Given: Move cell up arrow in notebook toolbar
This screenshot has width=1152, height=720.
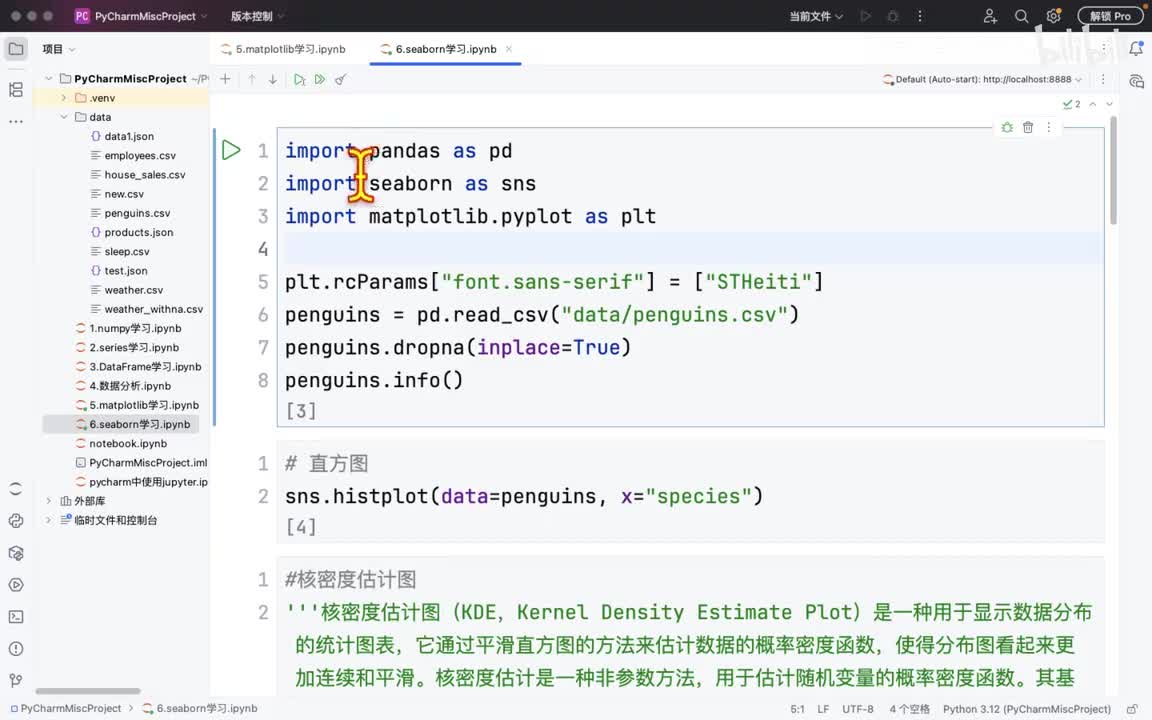Looking at the screenshot, I should [x=252, y=79].
